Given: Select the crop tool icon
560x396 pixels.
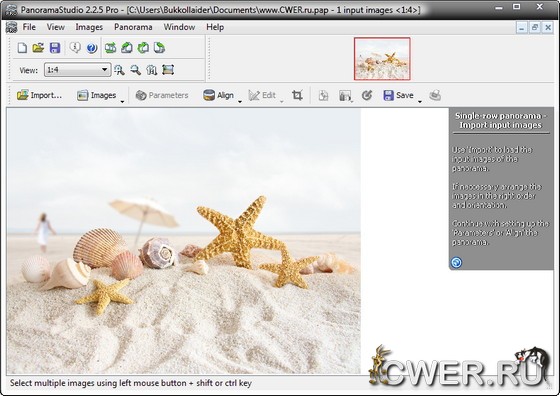Looking at the screenshot, I should pos(297,95).
